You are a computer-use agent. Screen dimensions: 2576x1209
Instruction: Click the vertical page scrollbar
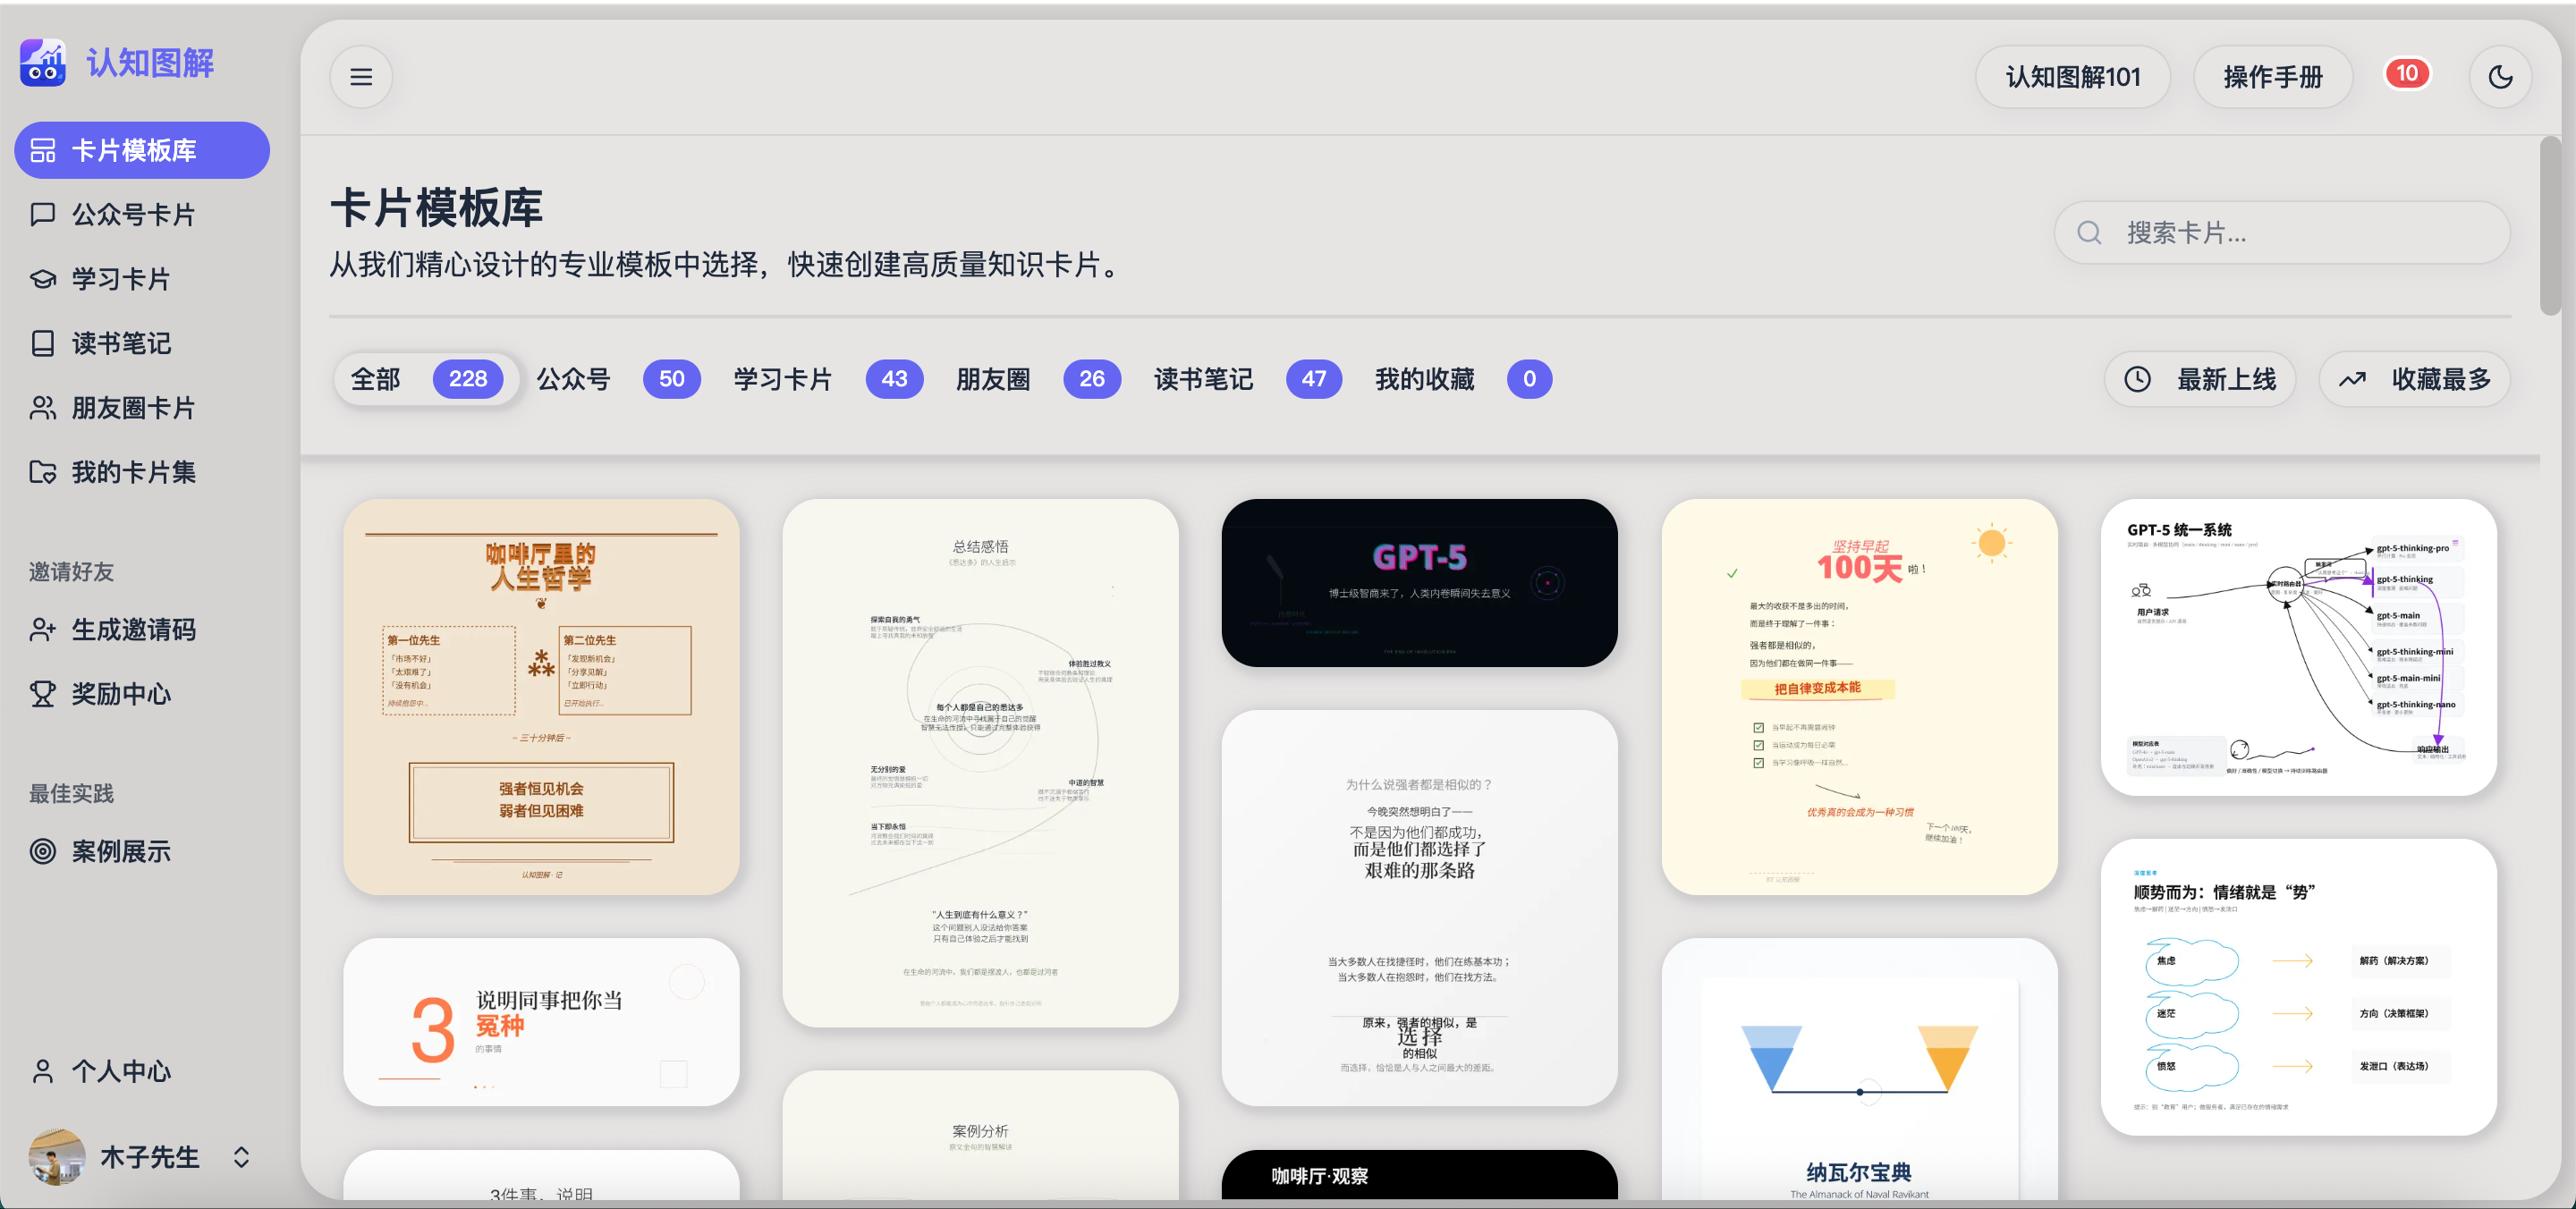[2549, 226]
